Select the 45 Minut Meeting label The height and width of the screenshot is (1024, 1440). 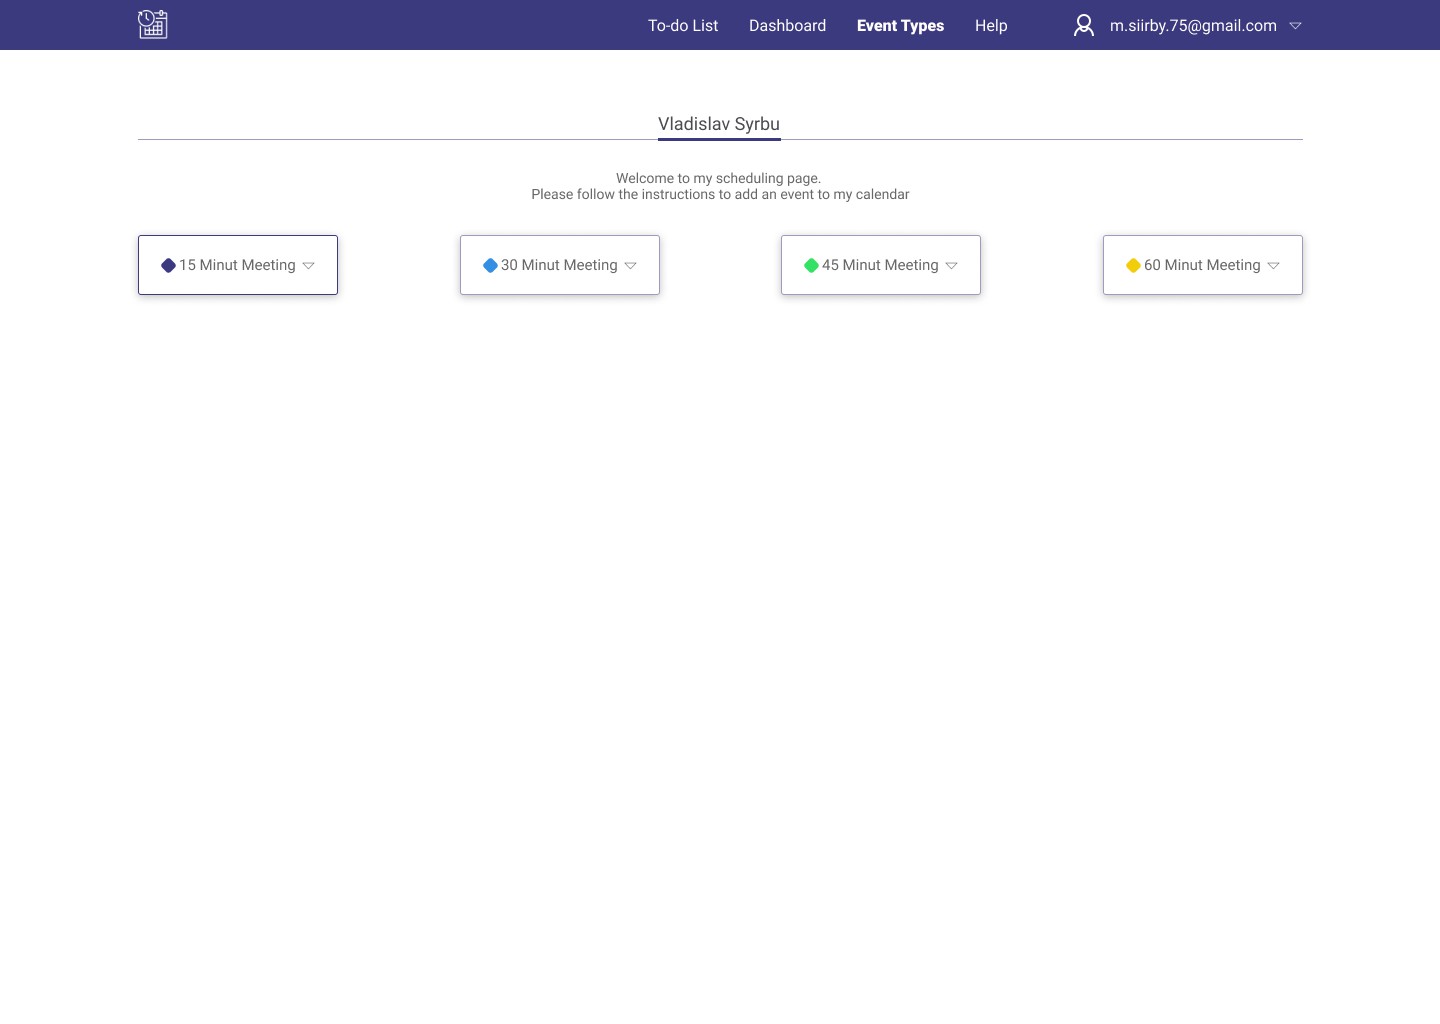880,265
